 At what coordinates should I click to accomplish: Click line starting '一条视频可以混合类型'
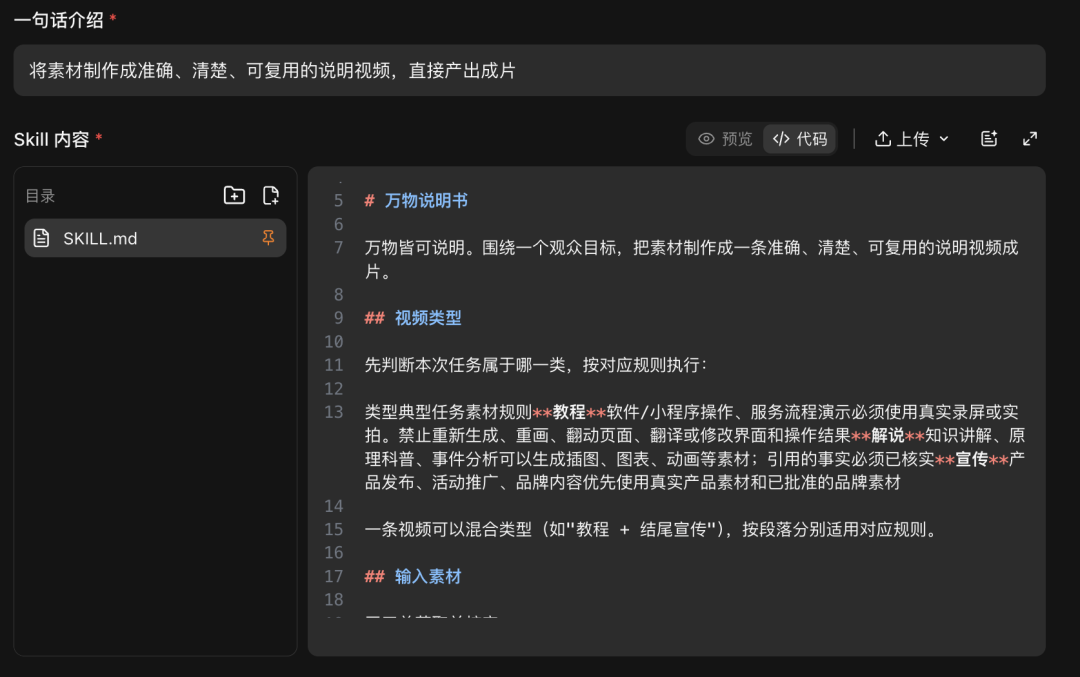click(x=651, y=530)
